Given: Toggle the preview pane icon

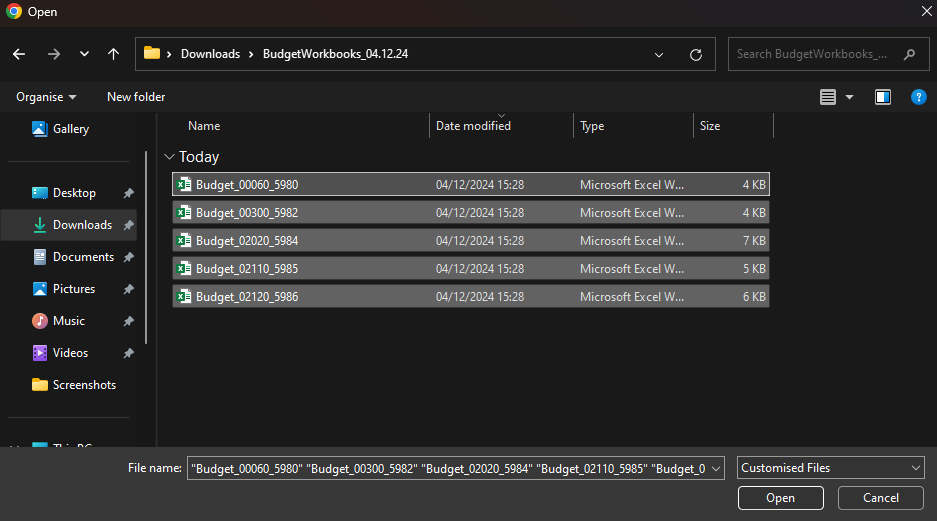Looking at the screenshot, I should point(883,97).
